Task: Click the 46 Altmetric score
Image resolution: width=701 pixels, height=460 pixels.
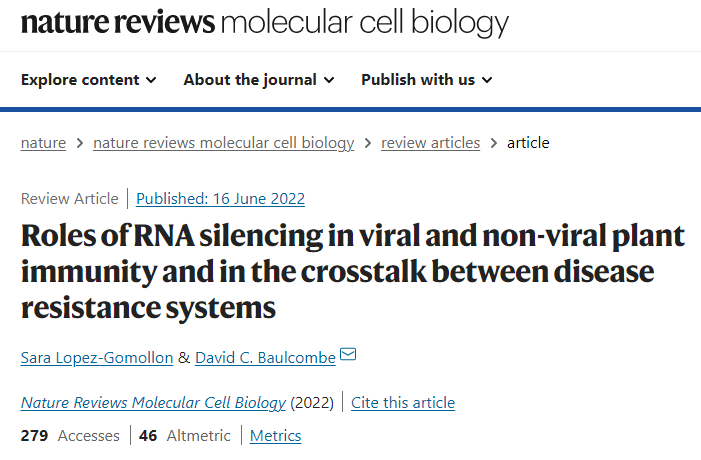Action: 185,435
